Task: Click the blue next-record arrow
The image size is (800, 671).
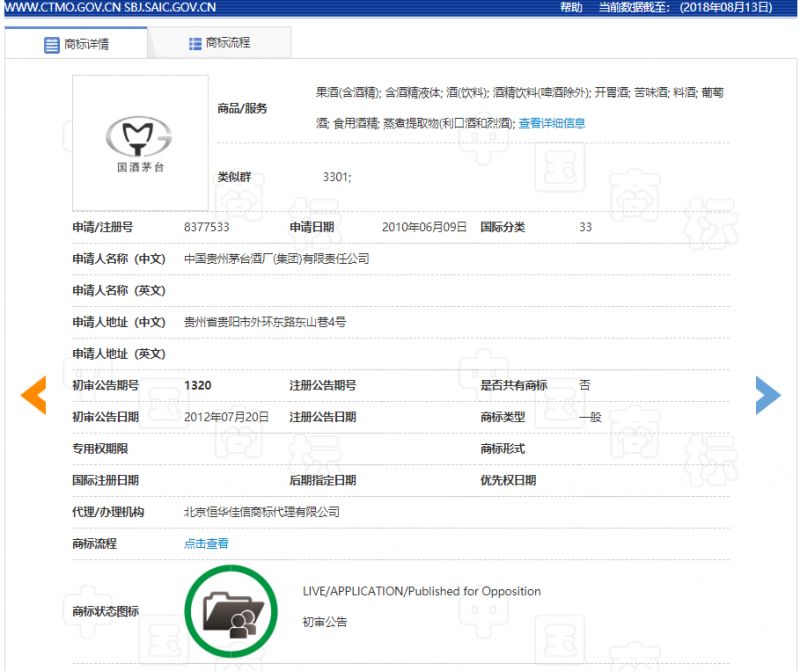Action: point(768,395)
